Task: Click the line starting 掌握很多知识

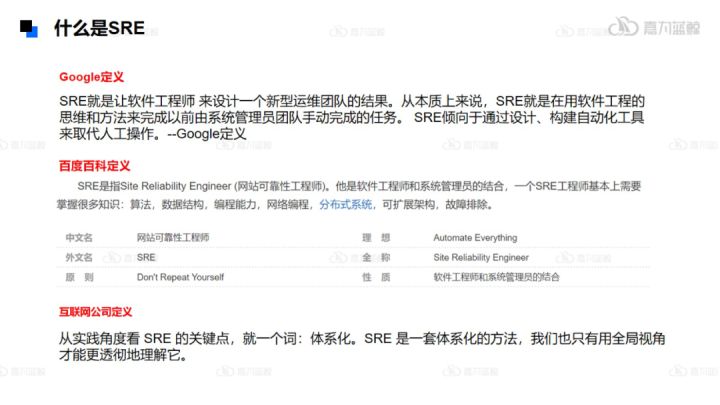Action: pyautogui.click(x=276, y=204)
